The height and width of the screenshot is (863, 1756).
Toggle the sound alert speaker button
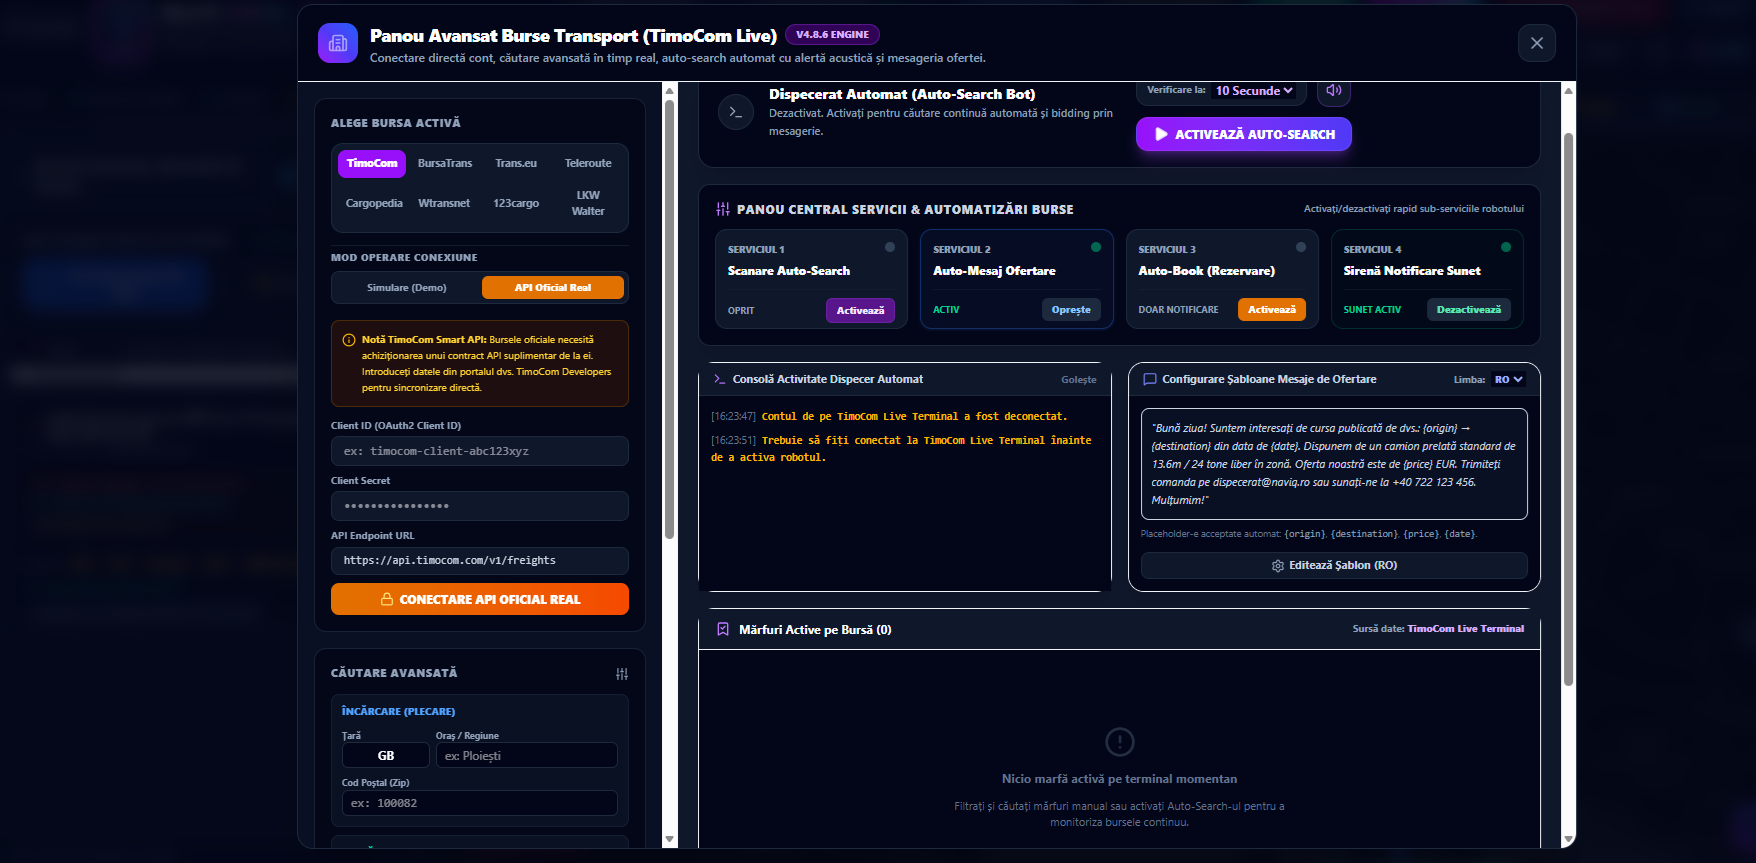tap(1334, 90)
